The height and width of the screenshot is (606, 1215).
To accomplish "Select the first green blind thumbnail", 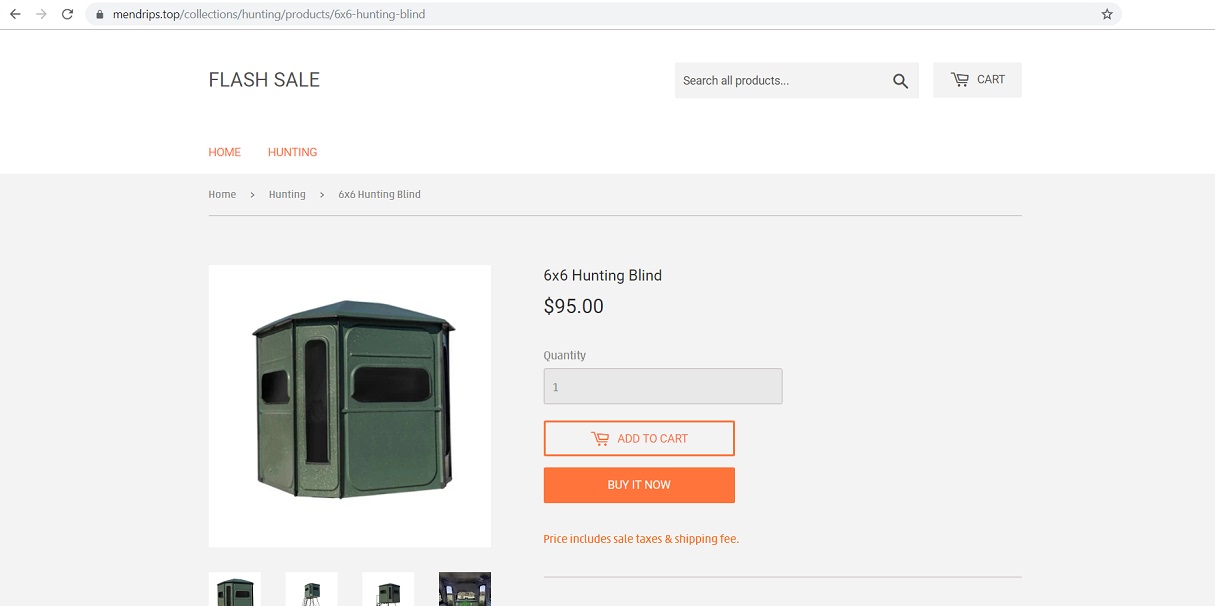I will (x=234, y=589).
